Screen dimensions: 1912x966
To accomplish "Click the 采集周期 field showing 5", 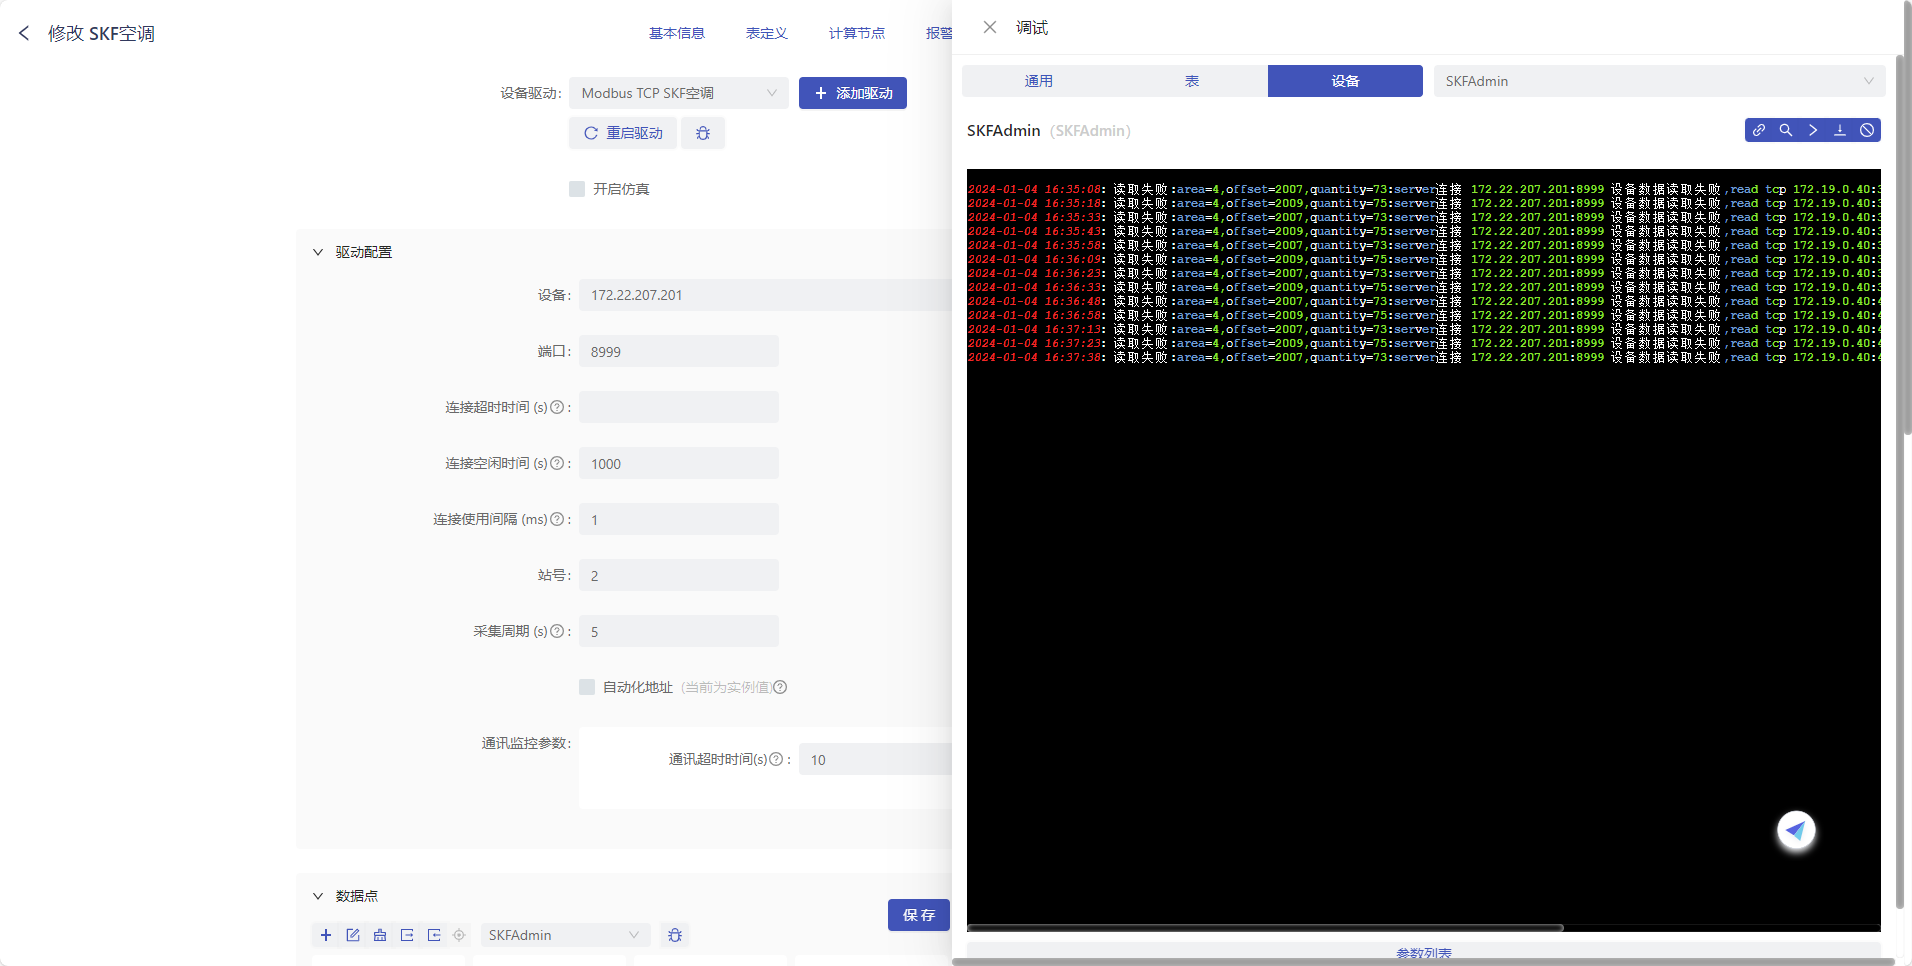I will pyautogui.click(x=679, y=631).
